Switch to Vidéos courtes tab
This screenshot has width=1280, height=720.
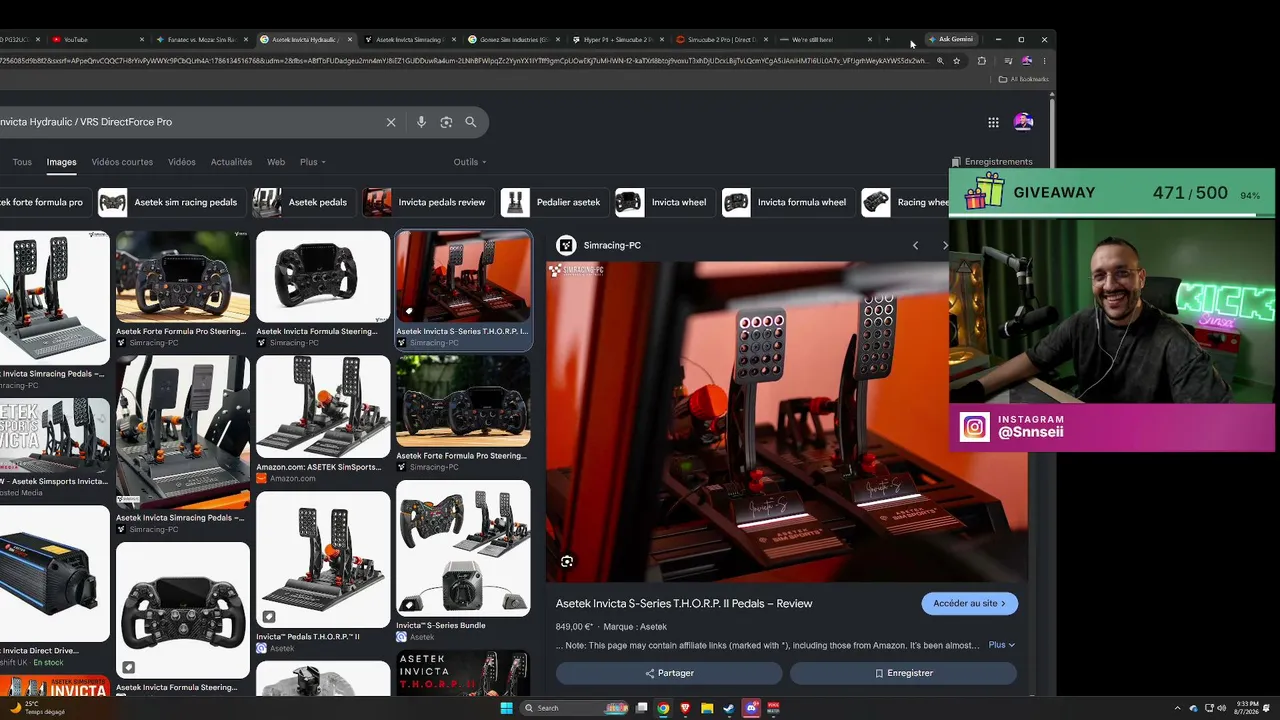122,162
